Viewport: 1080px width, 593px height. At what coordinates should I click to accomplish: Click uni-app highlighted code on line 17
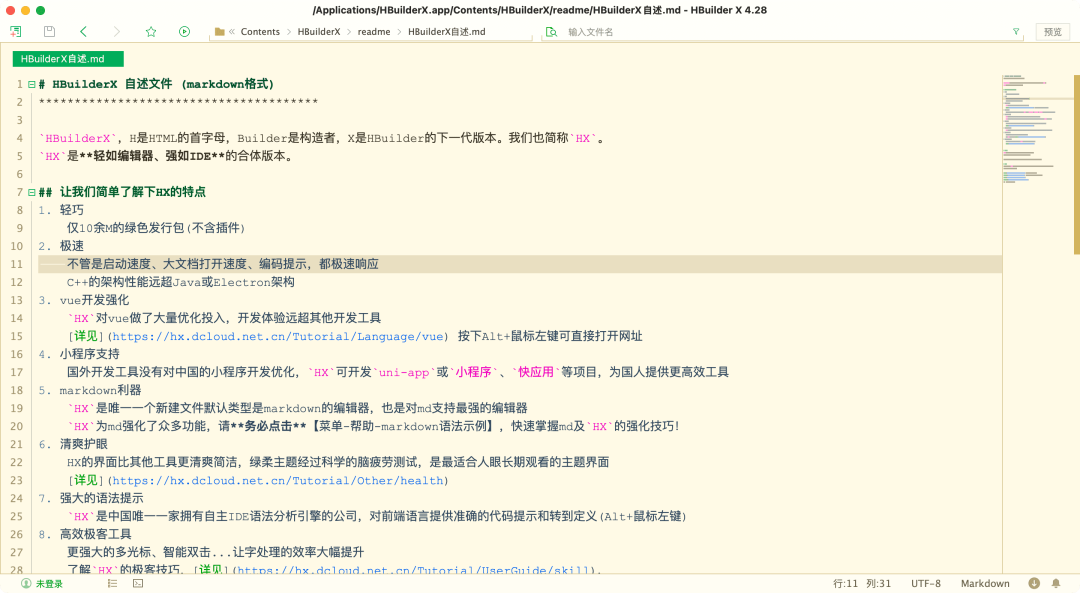404,372
